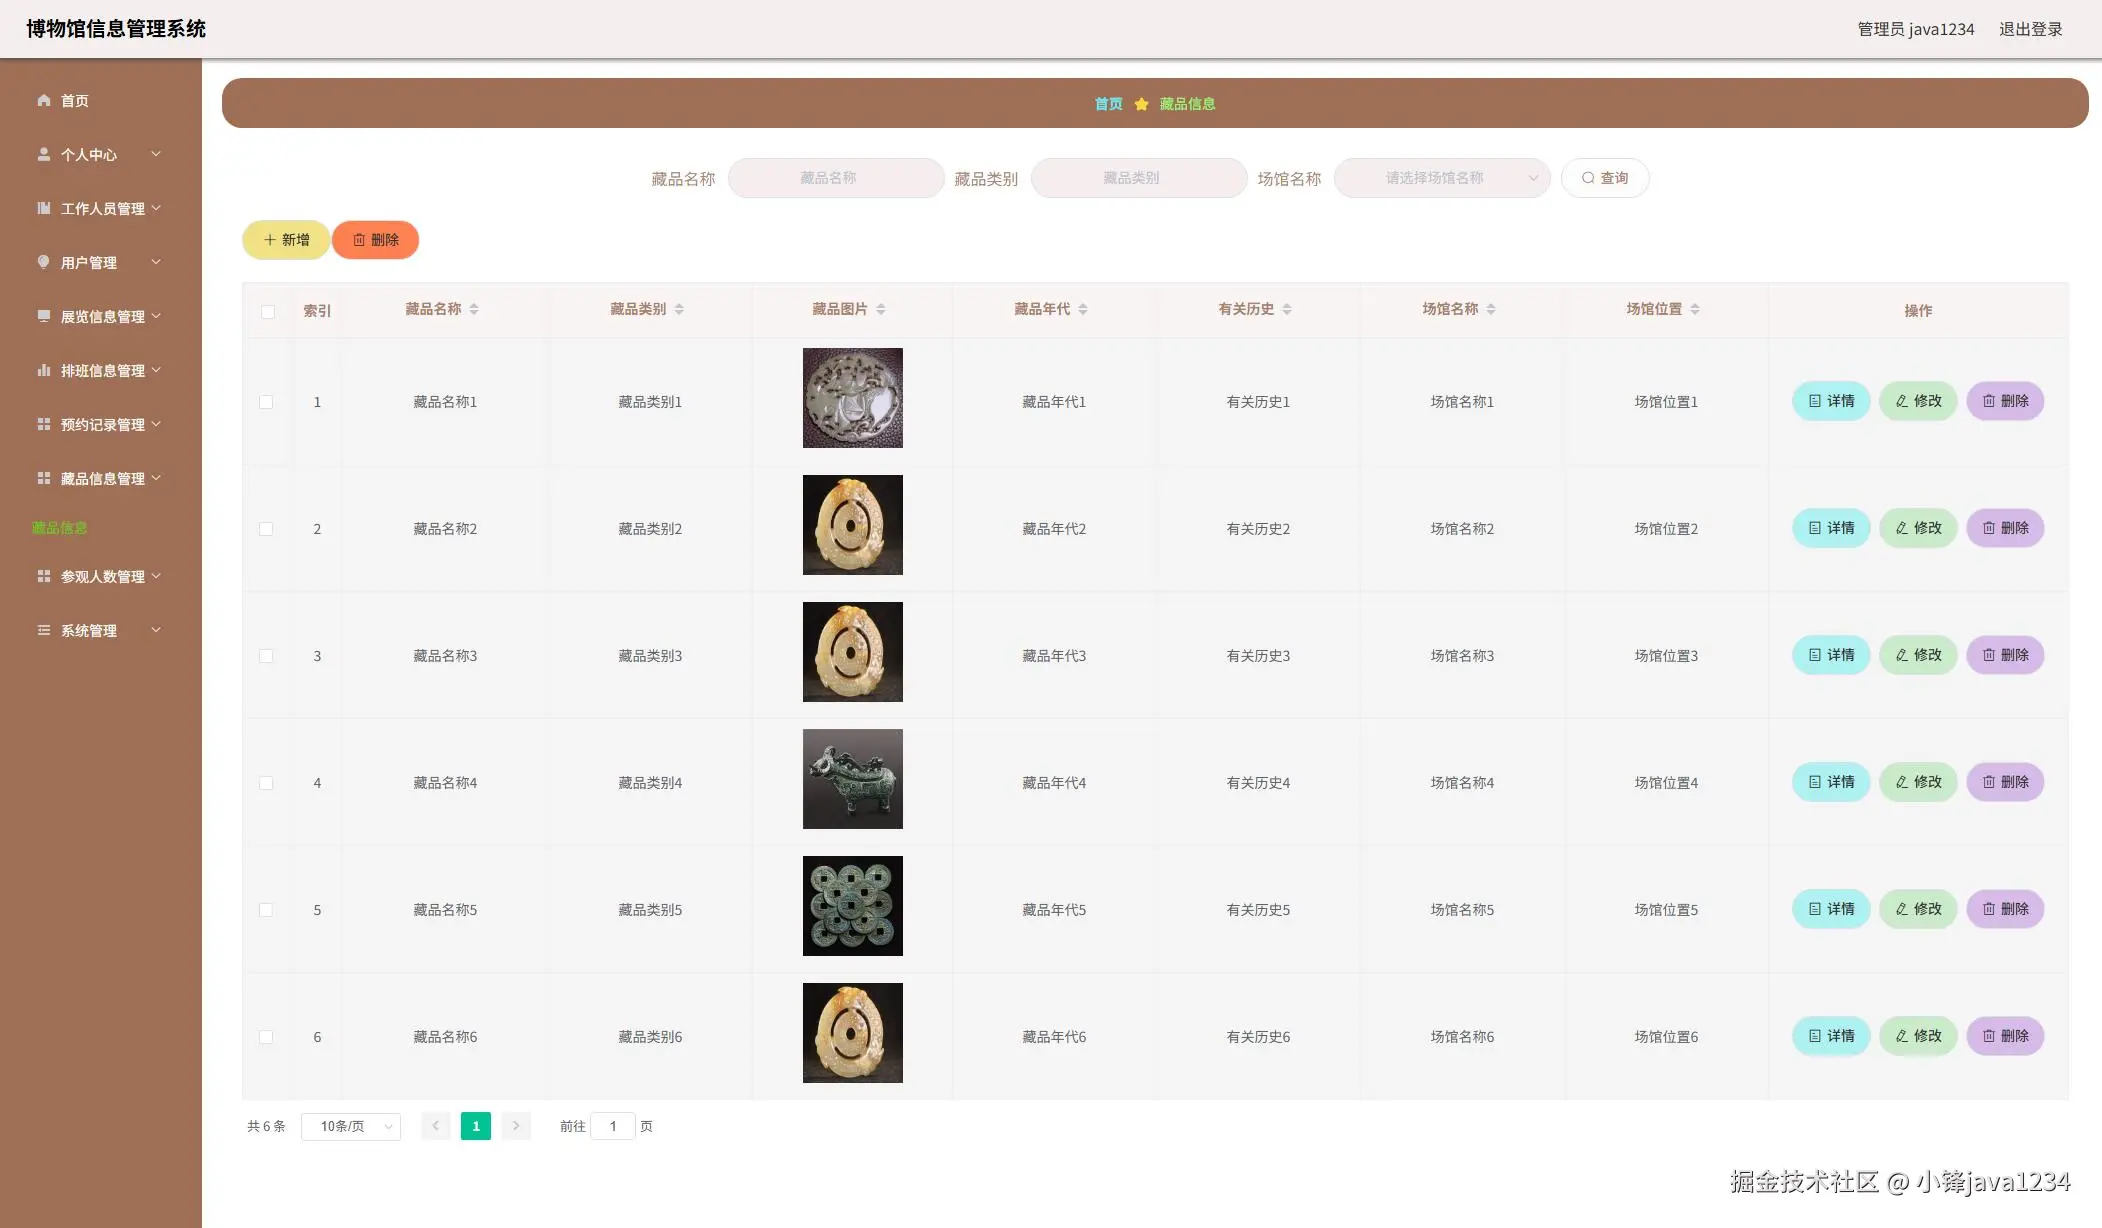The image size is (2102, 1228).
Task: Toggle the select-all header checkbox
Action: 268,311
